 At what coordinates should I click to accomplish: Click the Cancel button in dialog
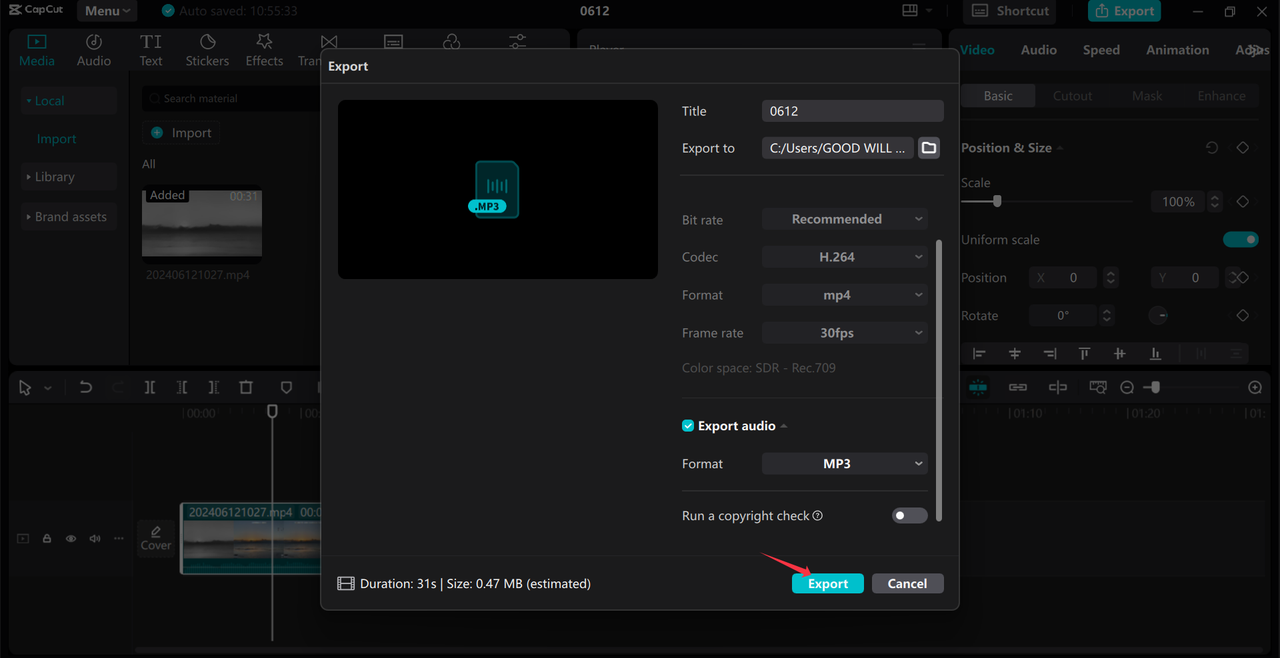(907, 583)
